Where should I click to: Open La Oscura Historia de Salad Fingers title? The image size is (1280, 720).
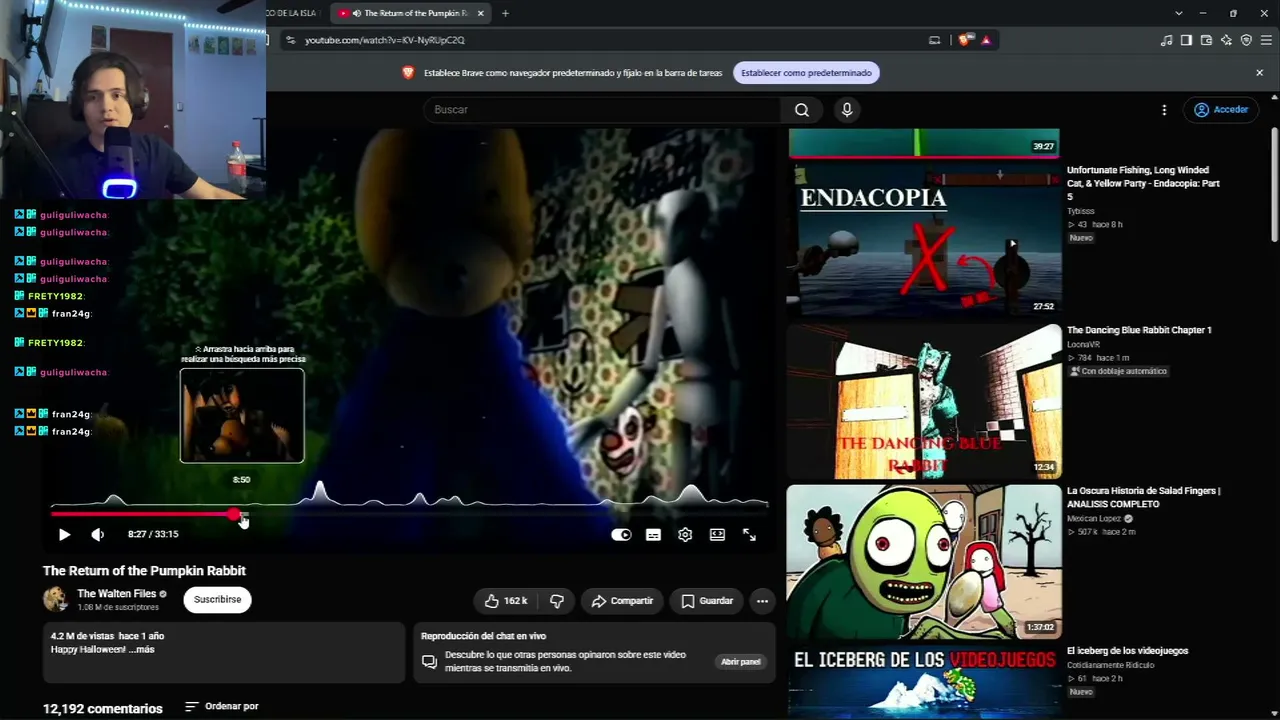click(1143, 497)
